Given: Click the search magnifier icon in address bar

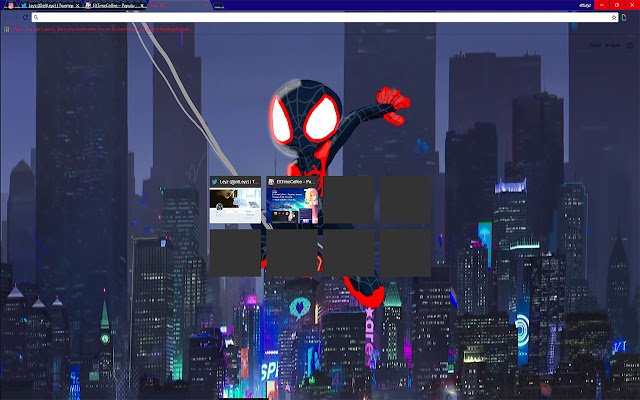Looking at the screenshot, I should (36, 18).
